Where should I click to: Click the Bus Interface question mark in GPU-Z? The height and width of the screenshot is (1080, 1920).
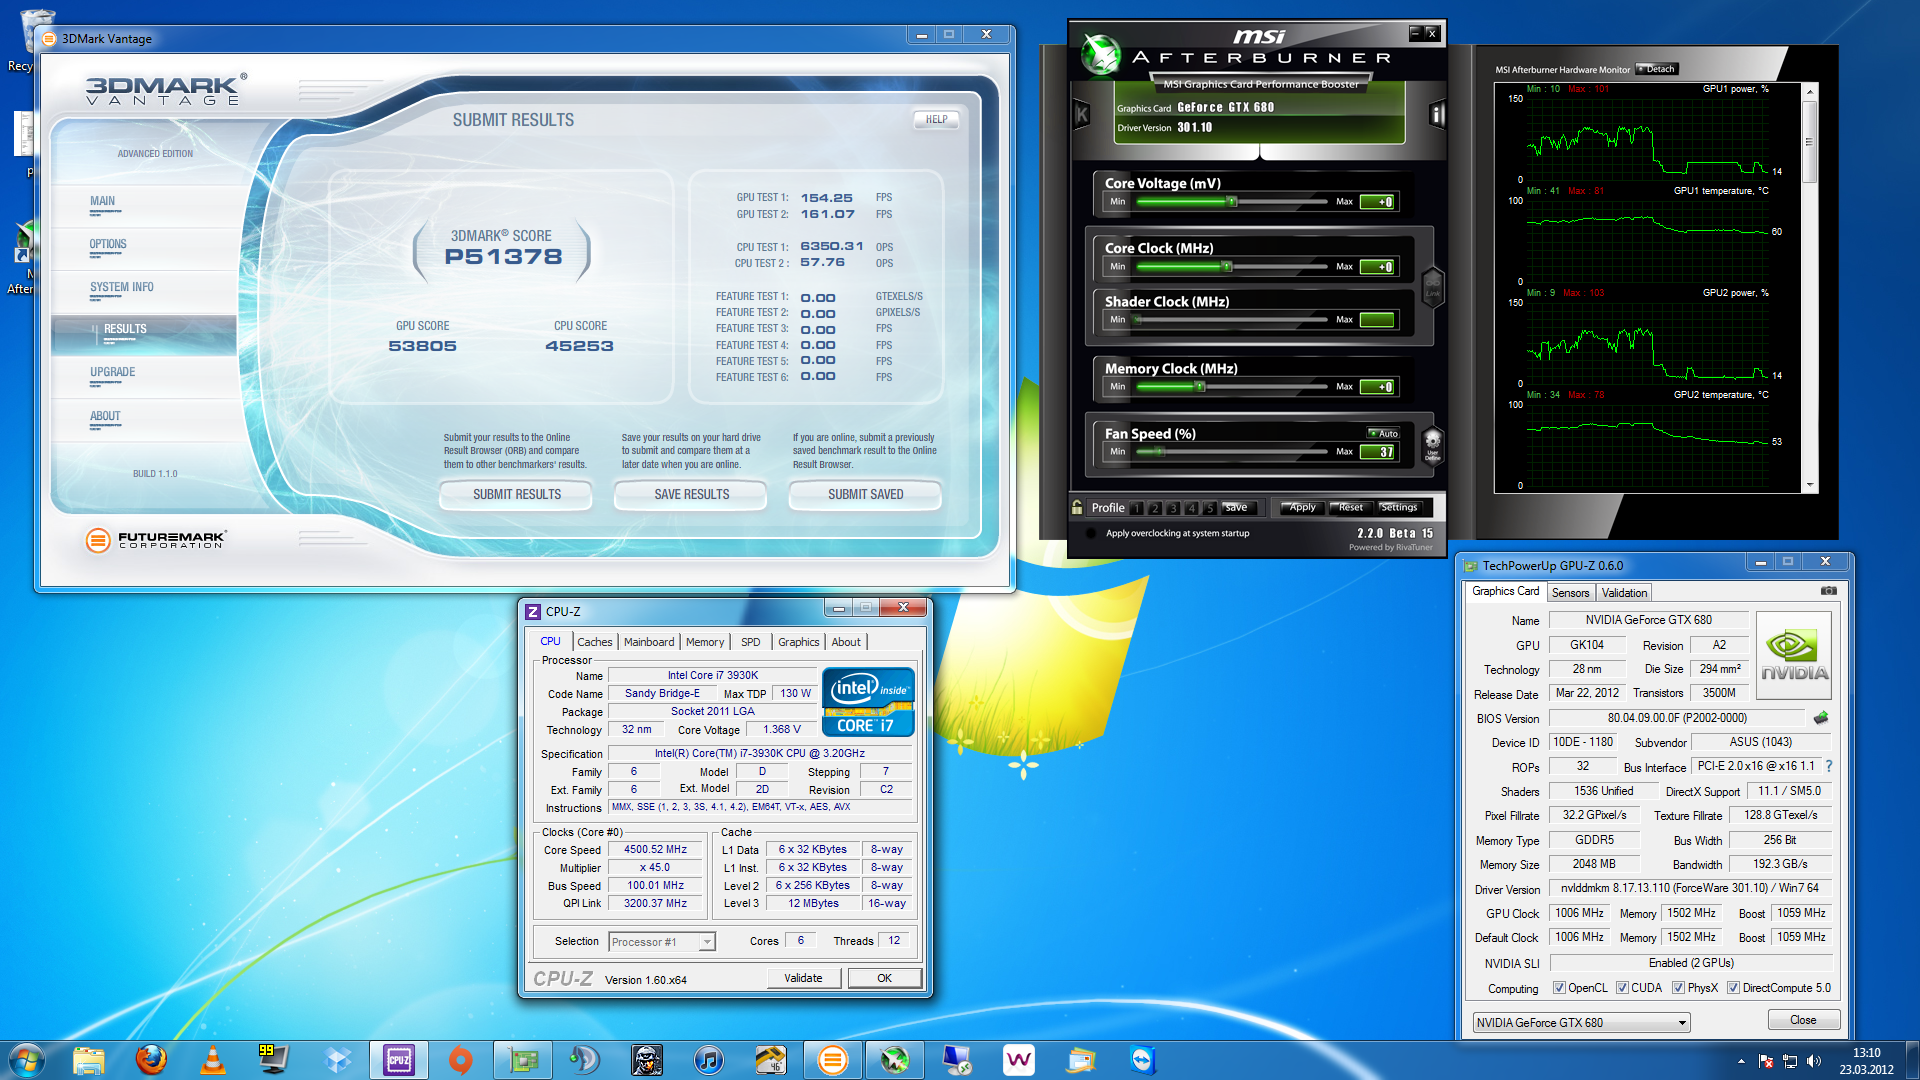[x=1829, y=766]
